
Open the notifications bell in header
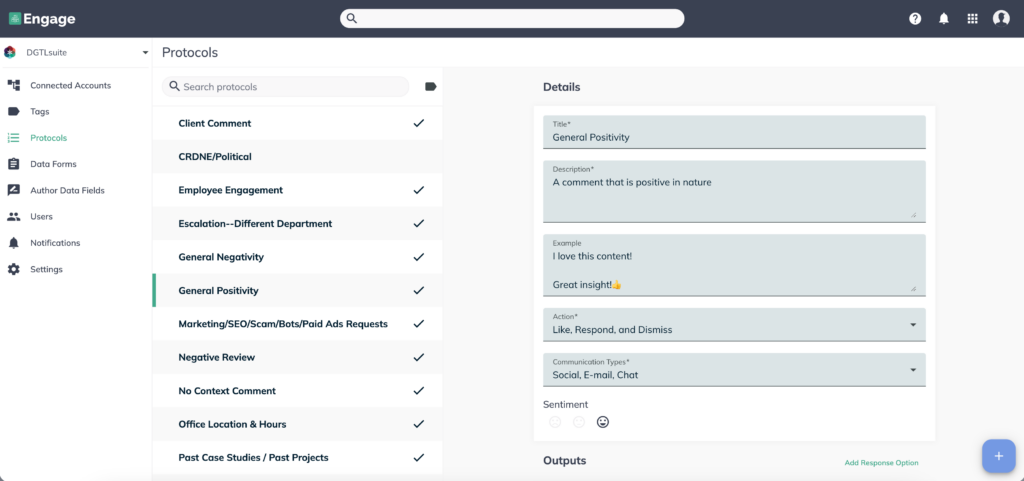pyautogui.click(x=944, y=18)
